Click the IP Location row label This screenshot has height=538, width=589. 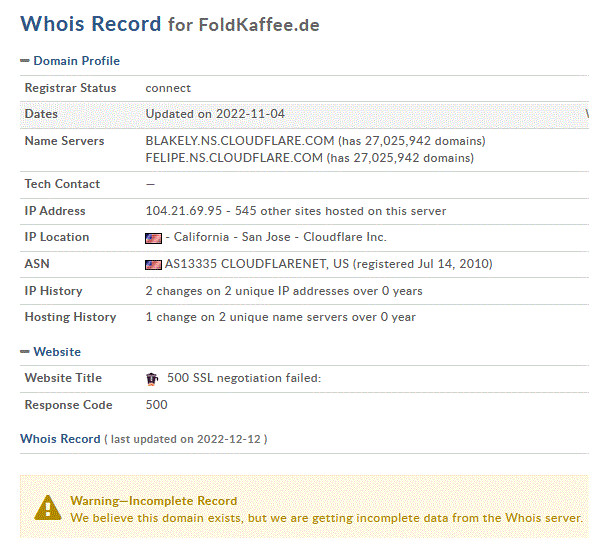(57, 237)
